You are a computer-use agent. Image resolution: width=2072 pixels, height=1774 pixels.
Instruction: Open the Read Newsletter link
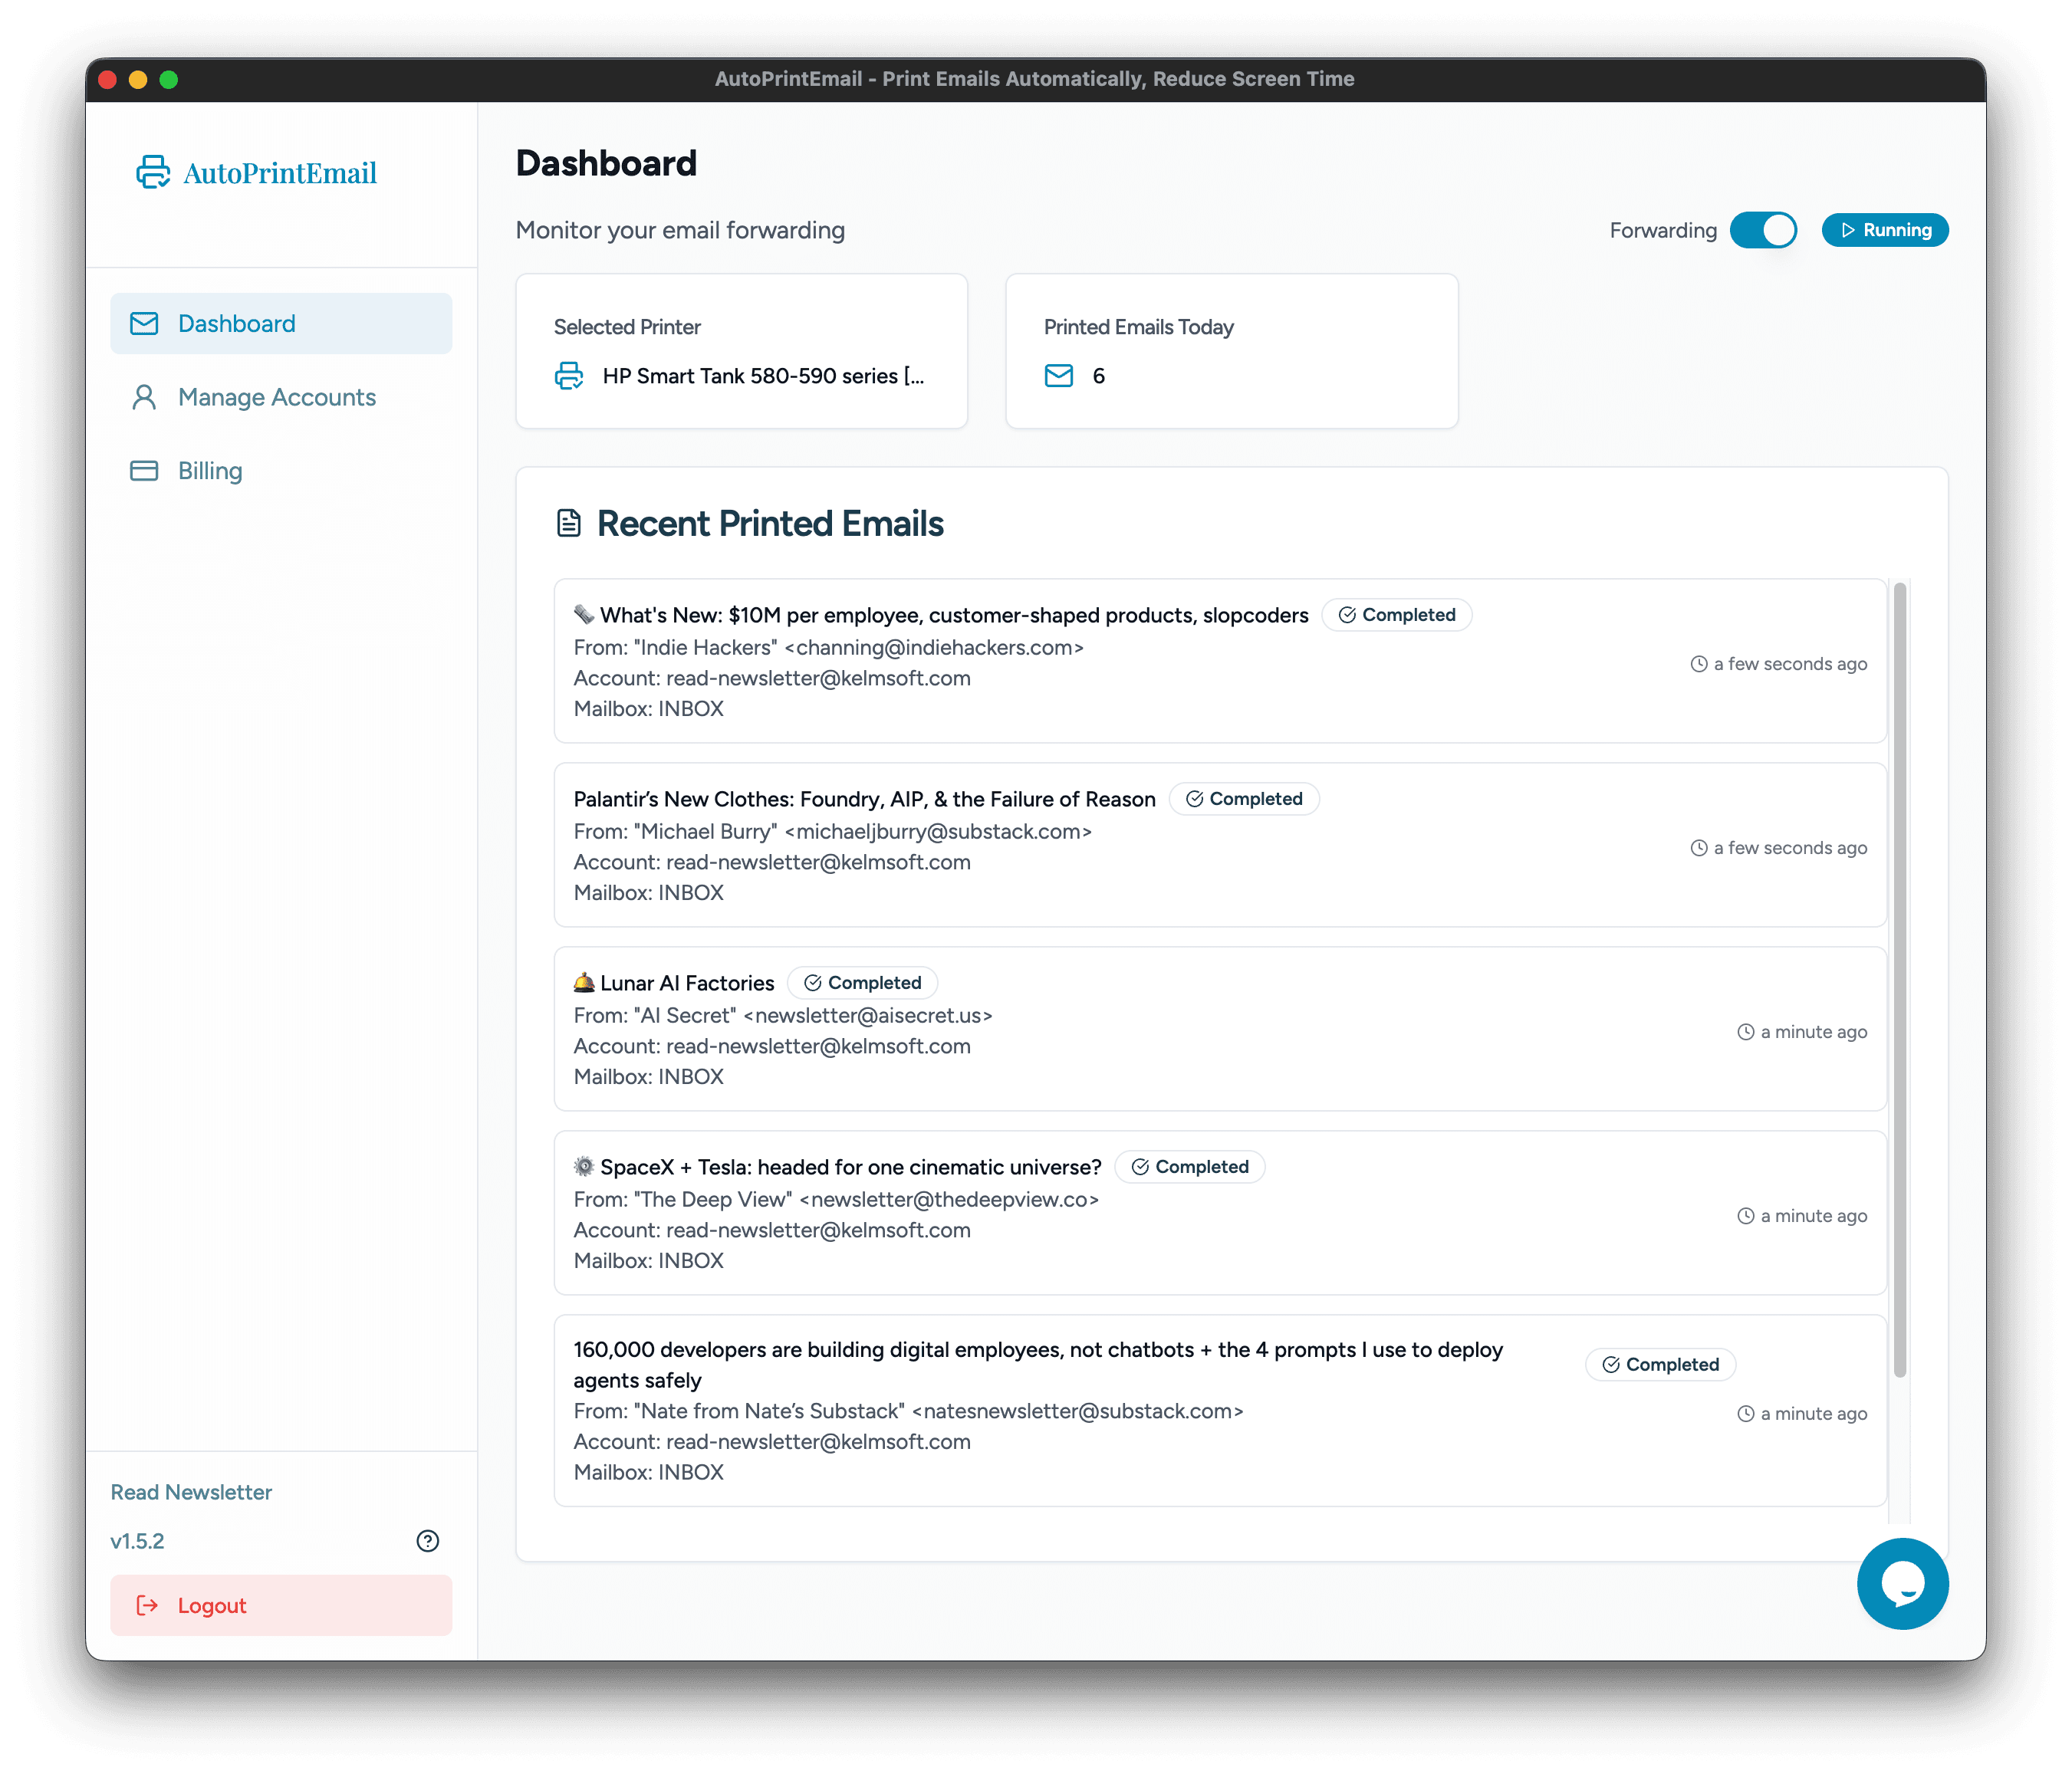[191, 1492]
